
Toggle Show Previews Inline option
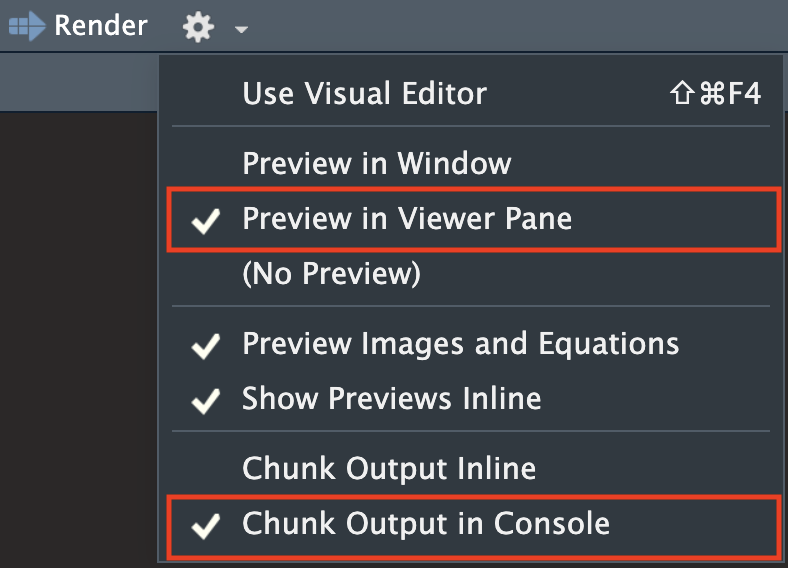(x=471, y=399)
